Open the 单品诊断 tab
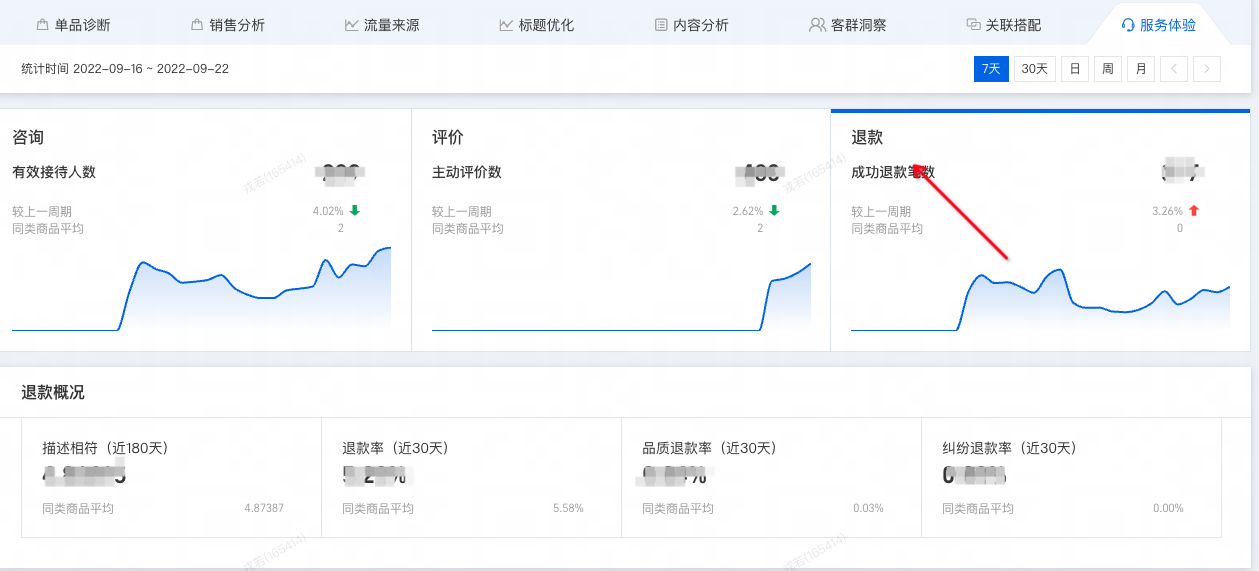The width and height of the screenshot is (1259, 571). click(73, 25)
